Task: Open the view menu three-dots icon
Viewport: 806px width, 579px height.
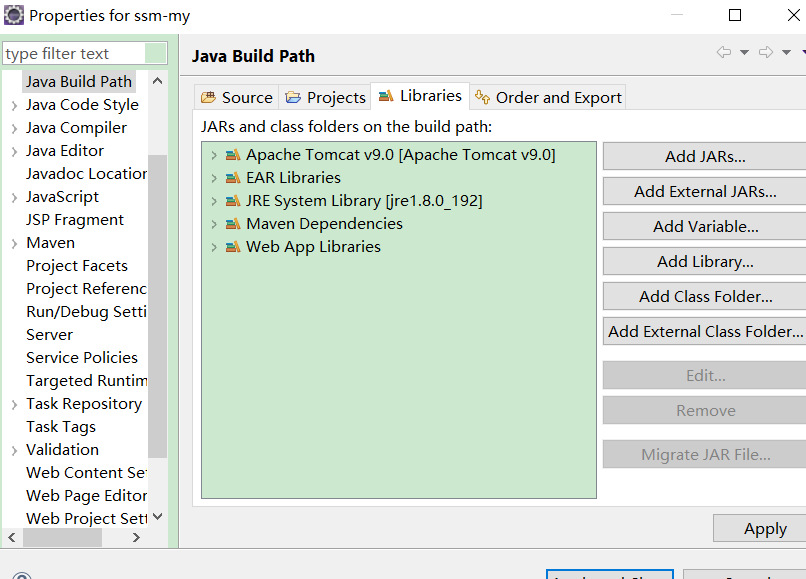Action: pyautogui.click(x=802, y=53)
